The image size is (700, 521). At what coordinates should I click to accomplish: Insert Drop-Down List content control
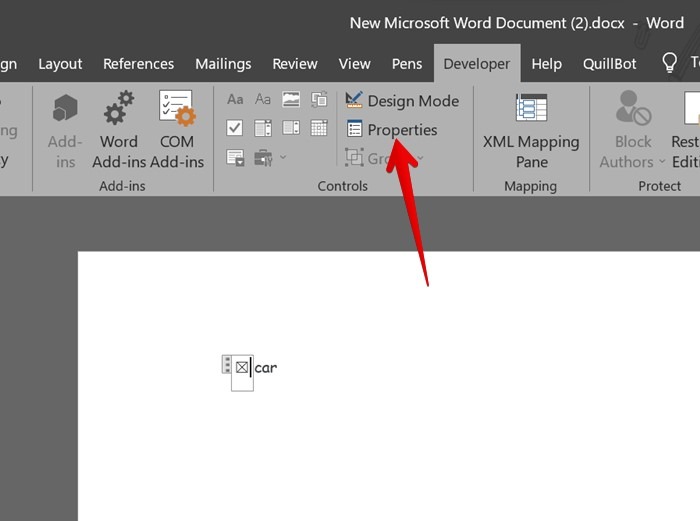pos(291,128)
